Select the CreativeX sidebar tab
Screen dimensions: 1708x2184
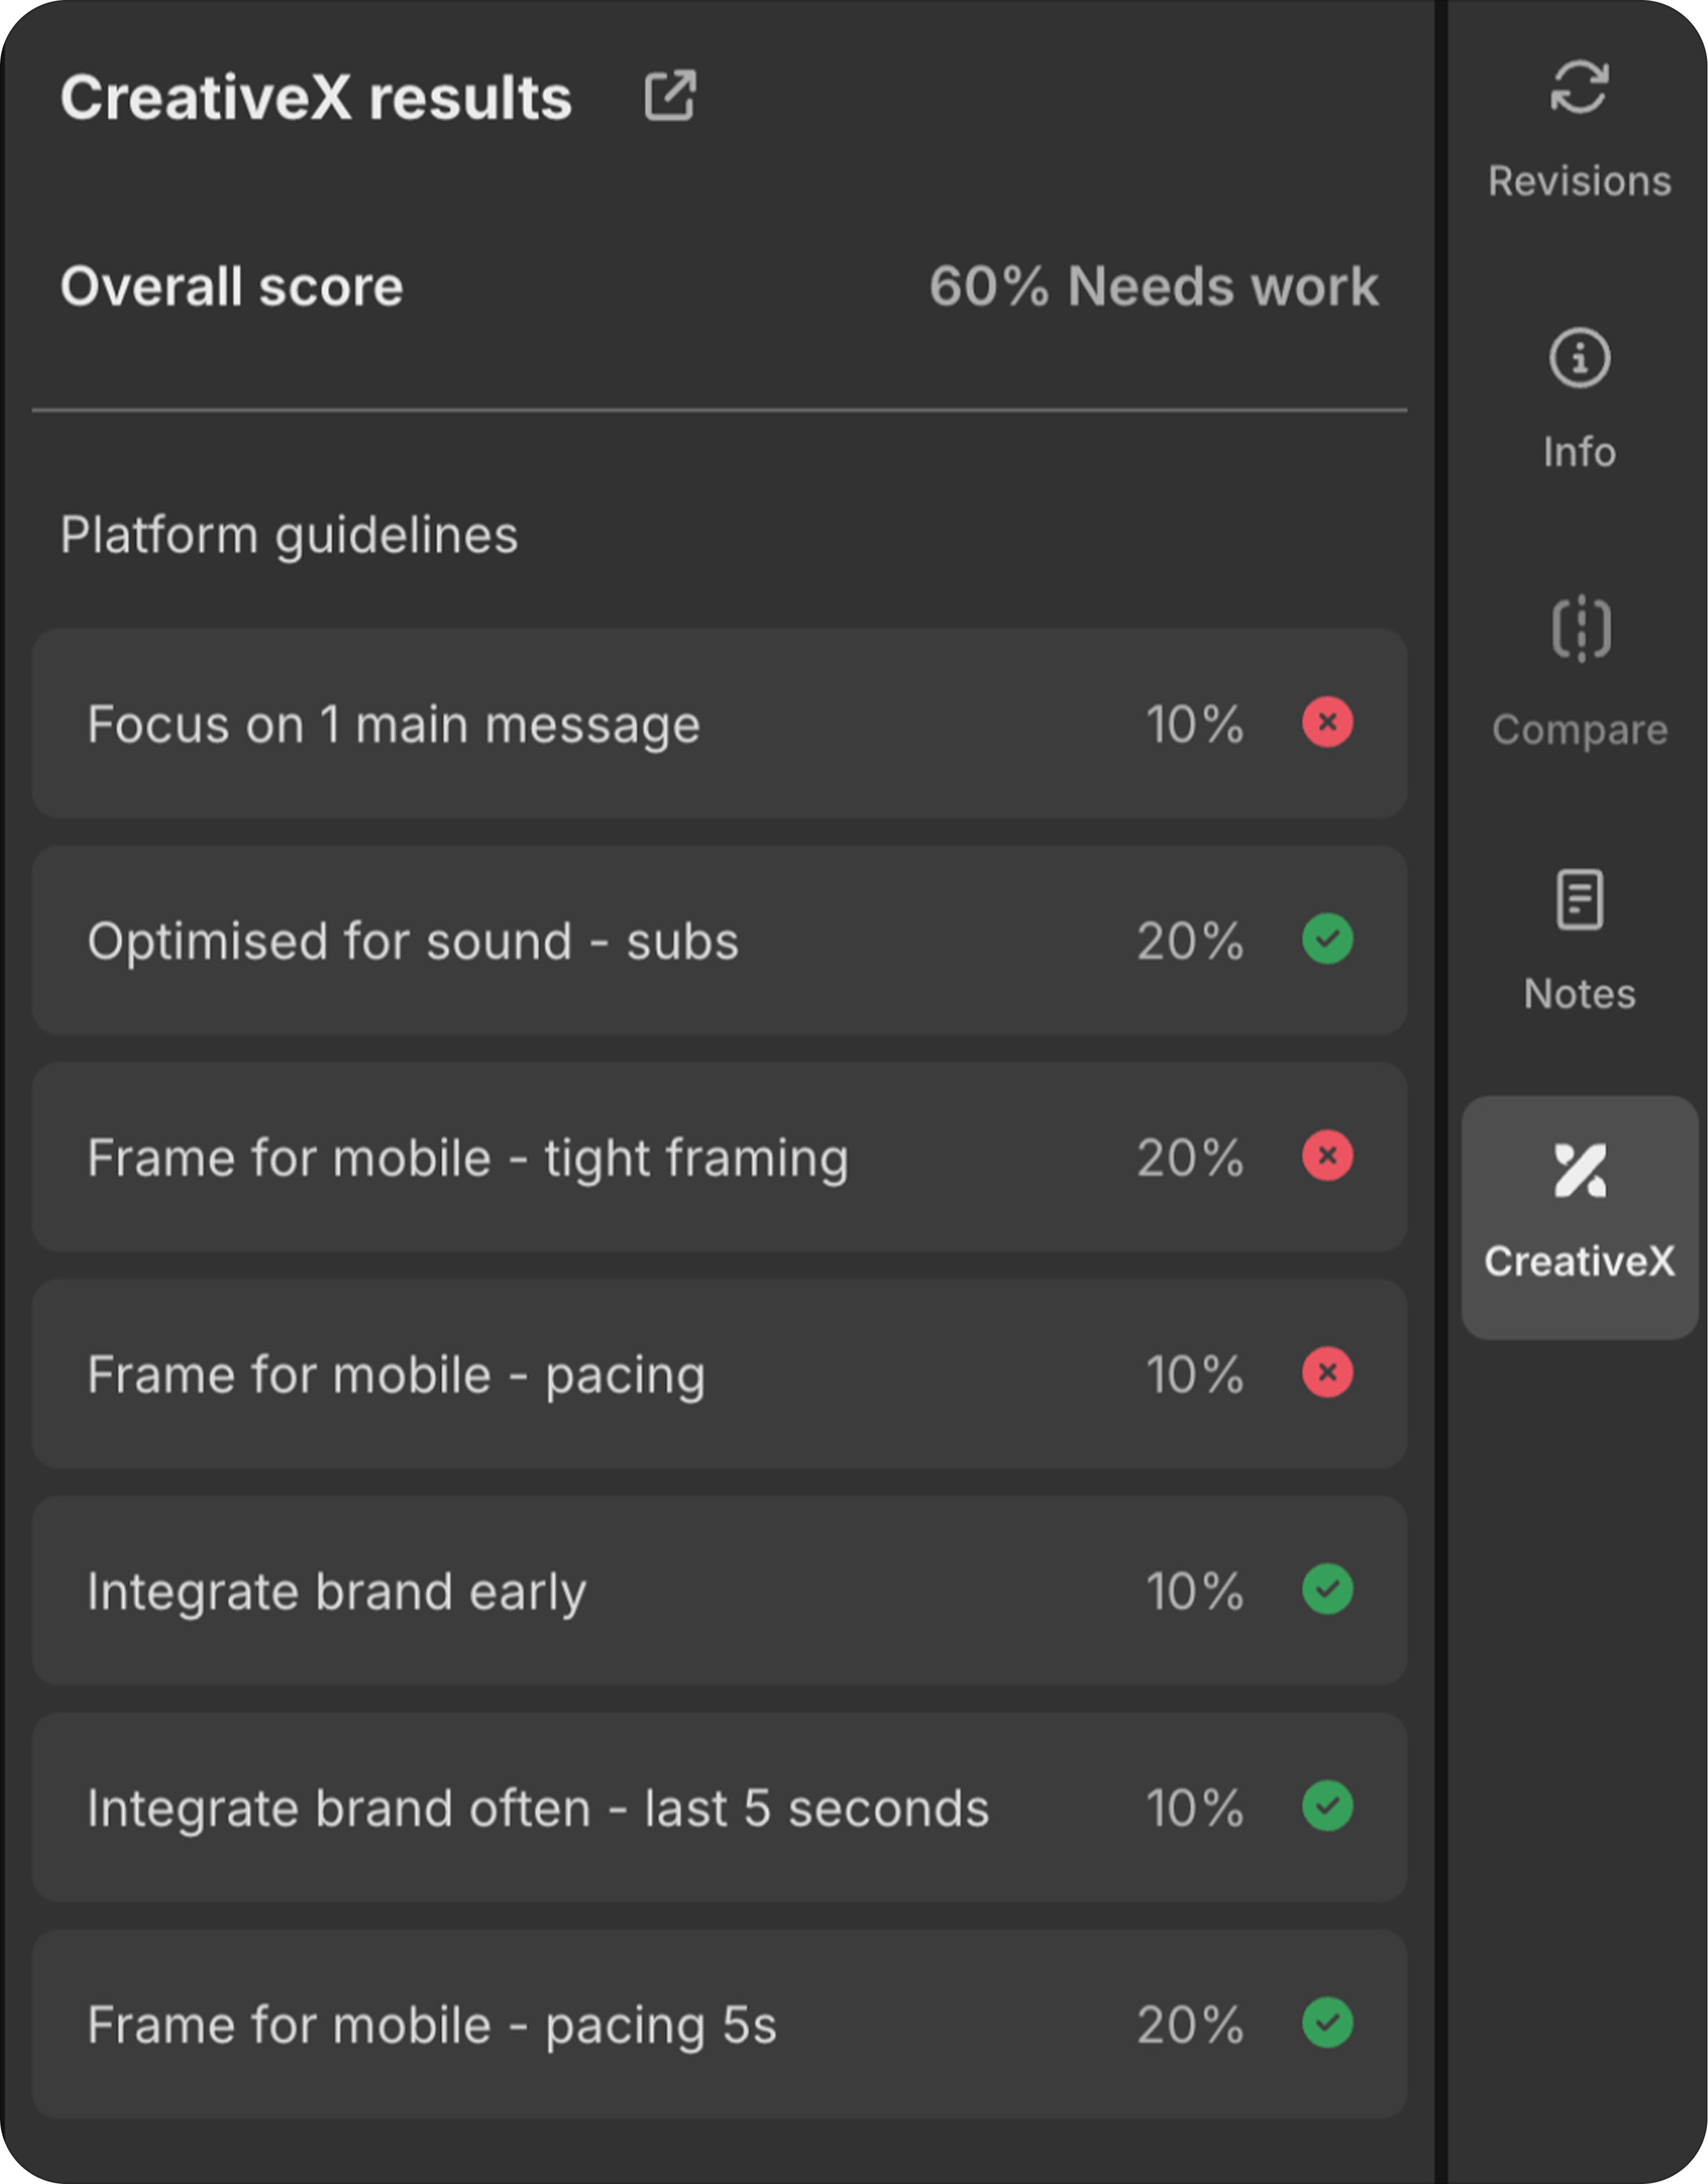[x=1579, y=1216]
